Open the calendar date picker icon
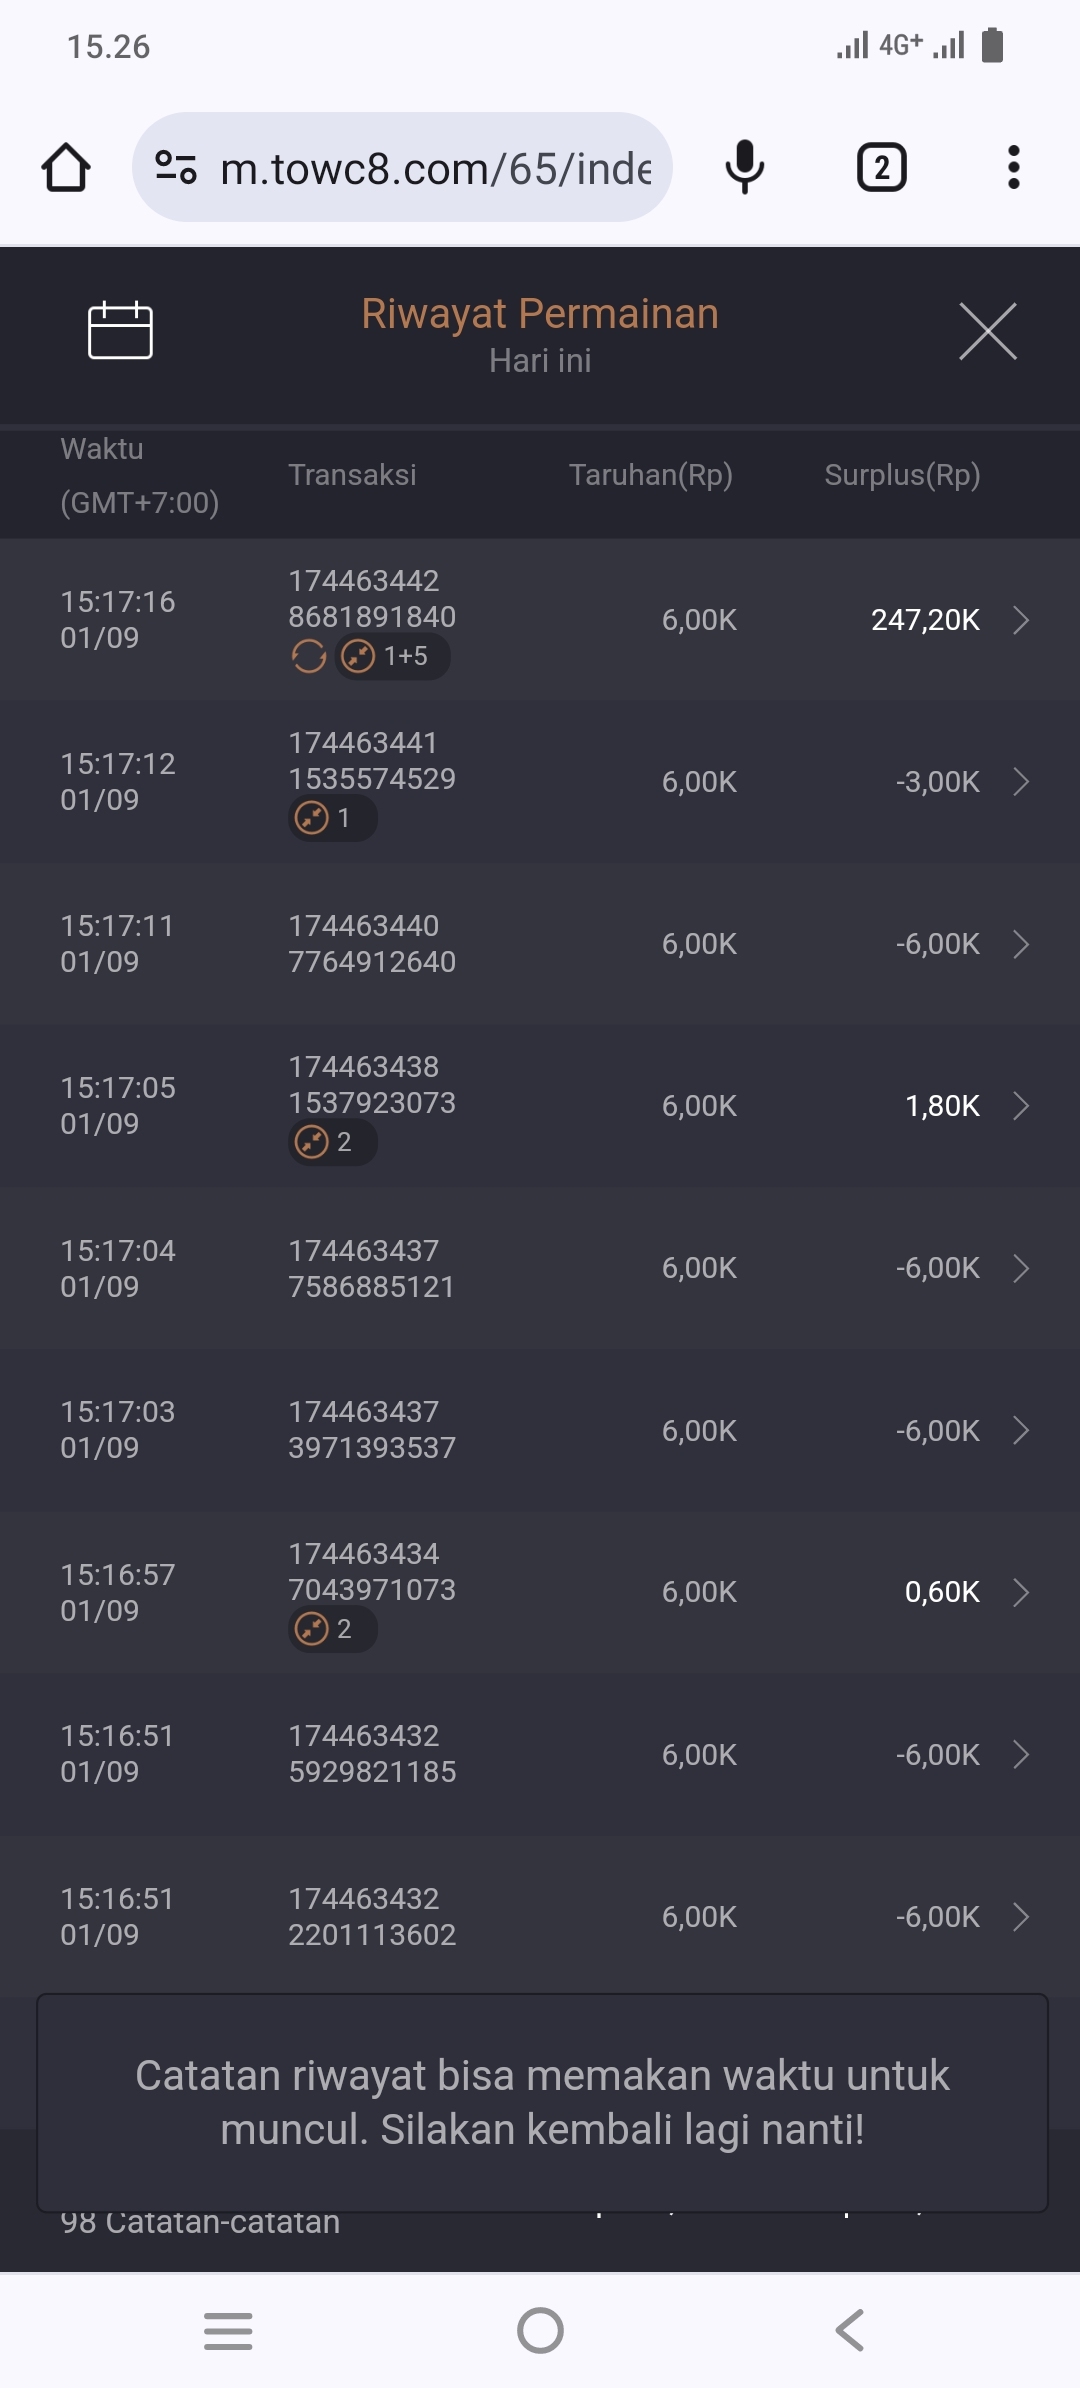 [x=120, y=330]
